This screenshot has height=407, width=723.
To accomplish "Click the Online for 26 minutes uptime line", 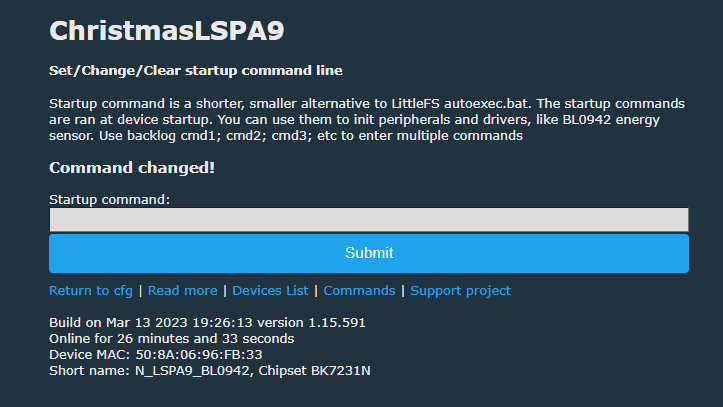I will coord(172,338).
